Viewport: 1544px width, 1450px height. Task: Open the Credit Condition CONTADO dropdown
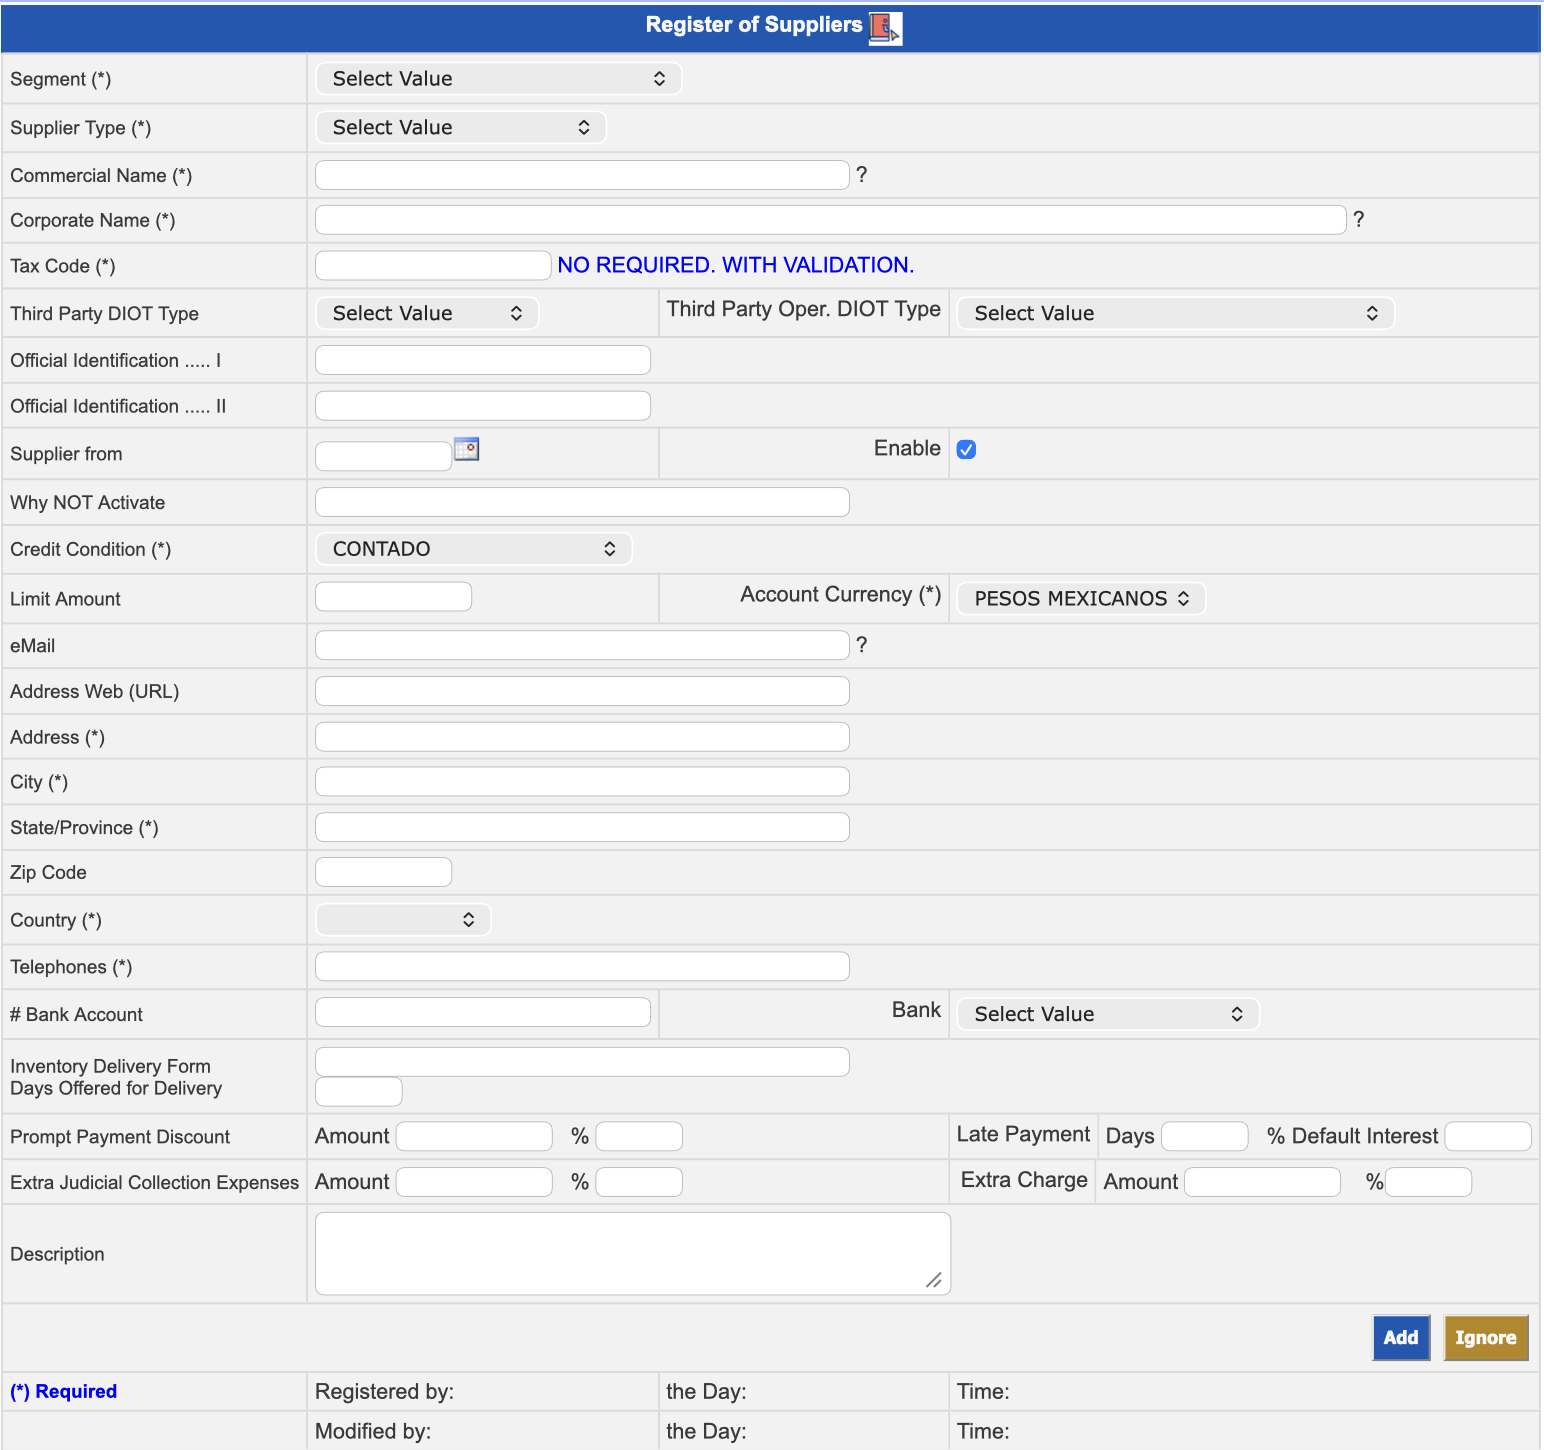tap(474, 549)
